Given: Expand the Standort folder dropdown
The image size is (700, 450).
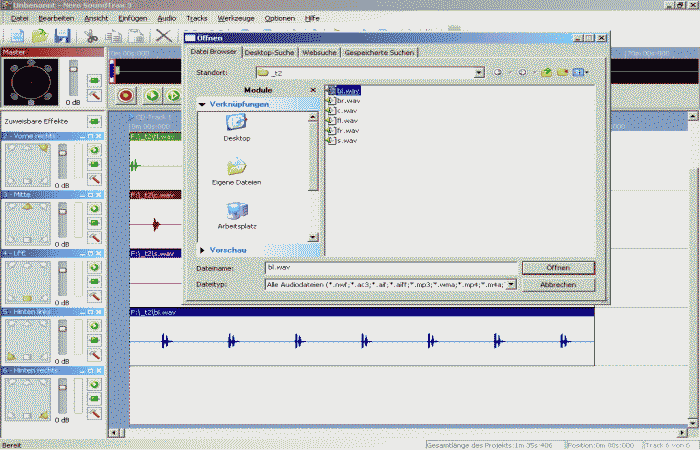Looking at the screenshot, I should (x=480, y=72).
